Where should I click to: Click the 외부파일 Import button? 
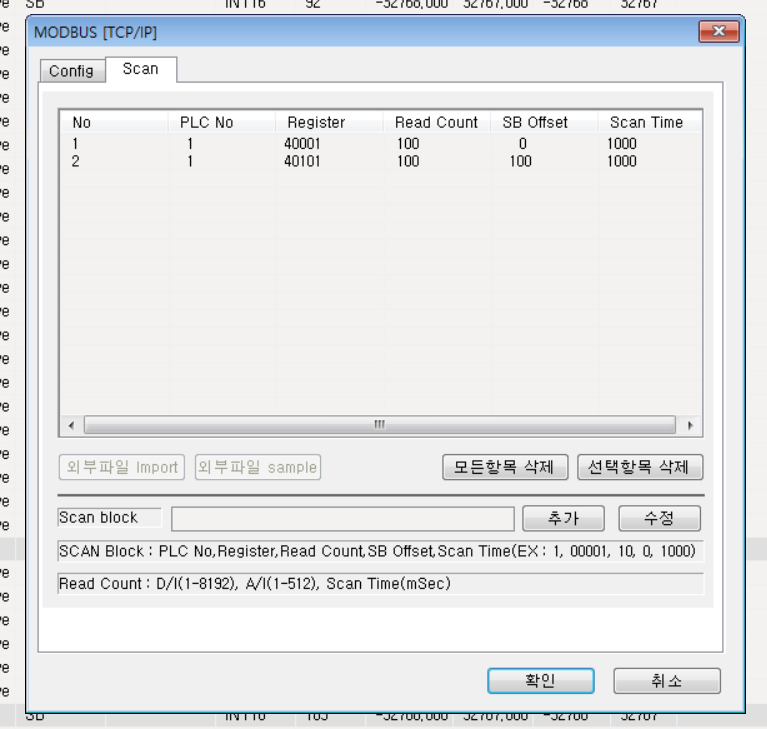122,467
